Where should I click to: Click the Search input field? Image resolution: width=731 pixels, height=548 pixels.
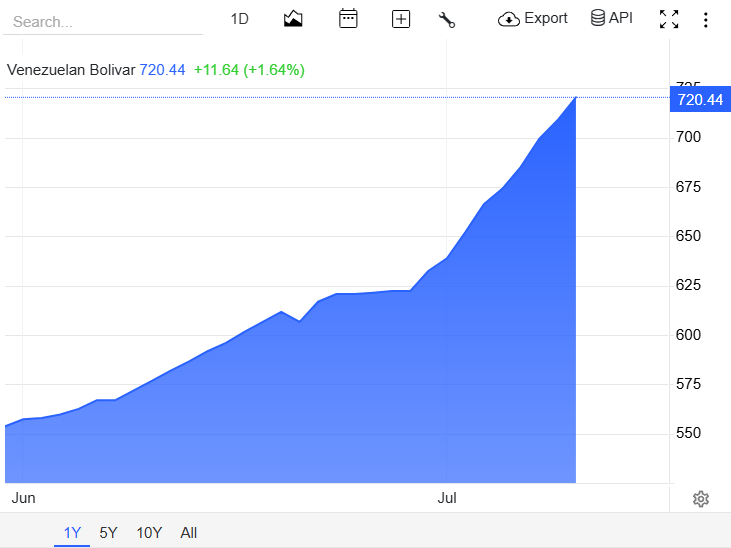click(103, 21)
